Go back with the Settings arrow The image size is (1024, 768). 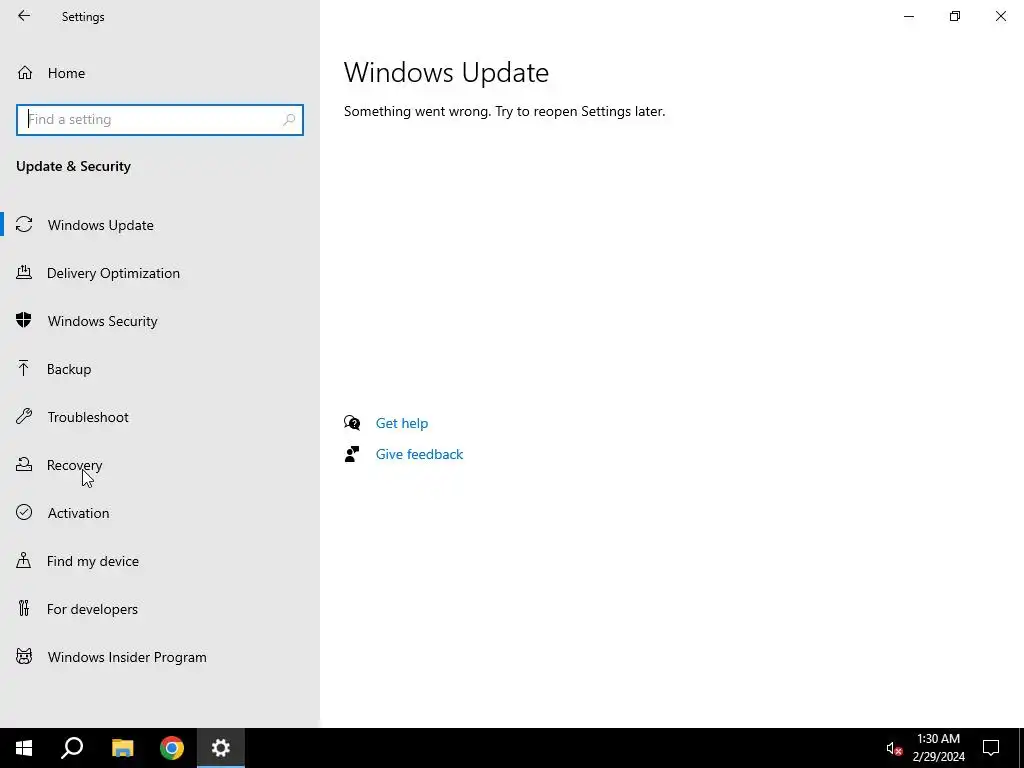tap(24, 16)
